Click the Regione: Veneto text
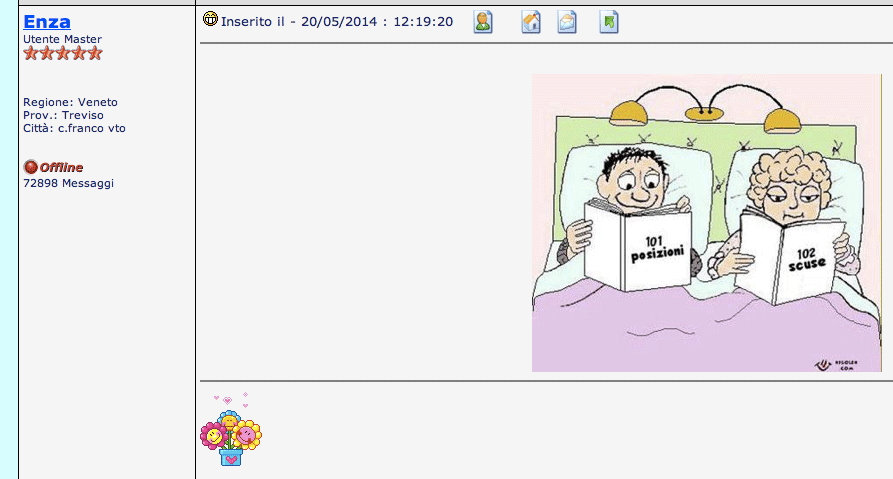Image resolution: width=893 pixels, height=479 pixels. (70, 102)
